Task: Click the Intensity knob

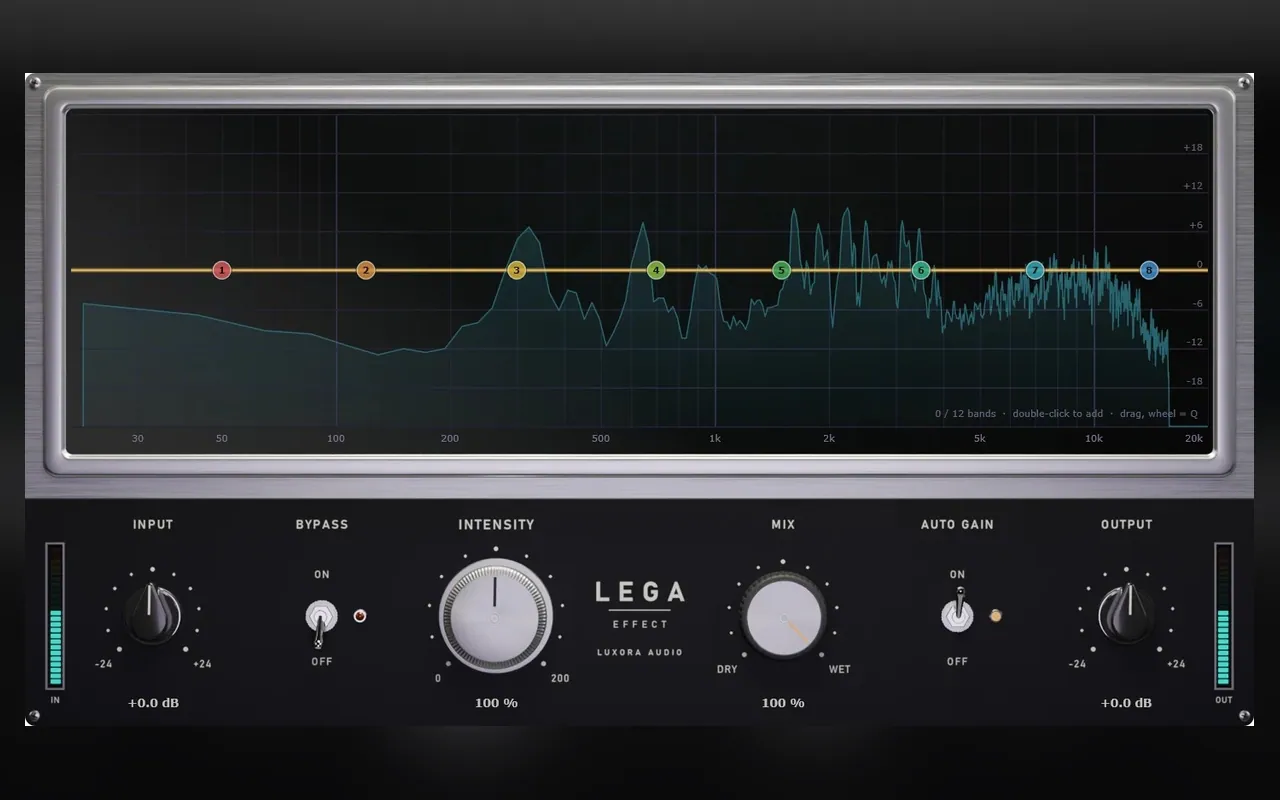Action: [495, 616]
